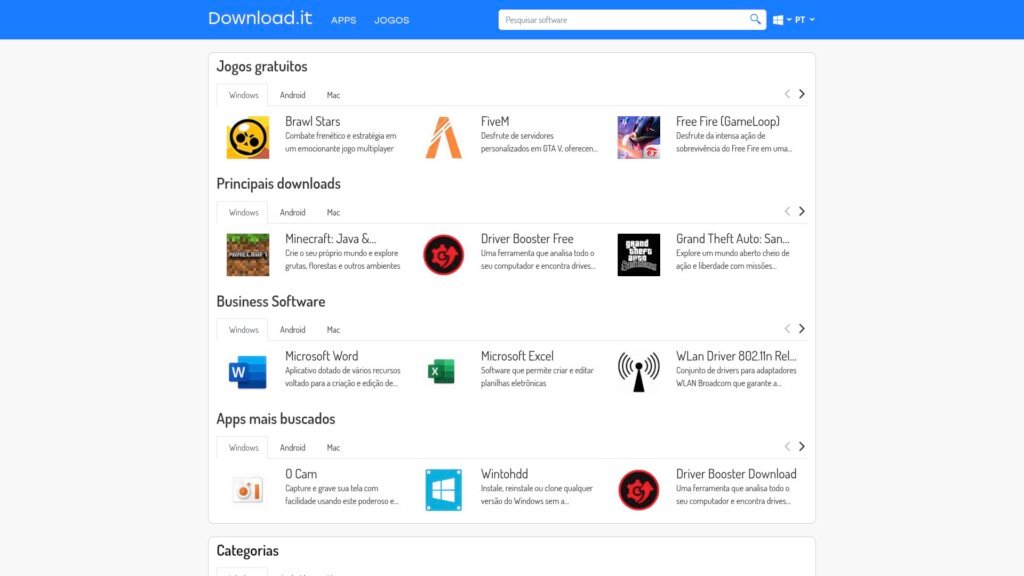Show previous items in Apps mais buscados
Image resolution: width=1024 pixels, height=576 pixels.
point(787,447)
